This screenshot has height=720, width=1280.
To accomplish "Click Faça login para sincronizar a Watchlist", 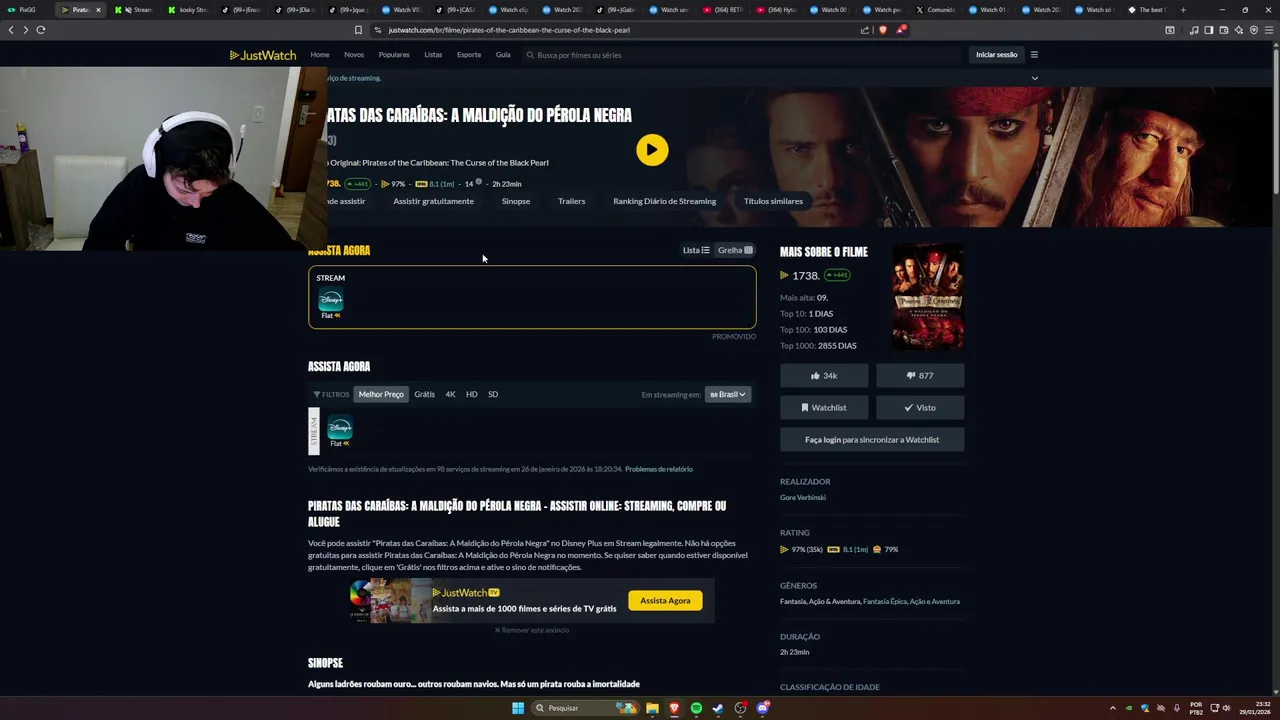I will pyautogui.click(x=872, y=440).
